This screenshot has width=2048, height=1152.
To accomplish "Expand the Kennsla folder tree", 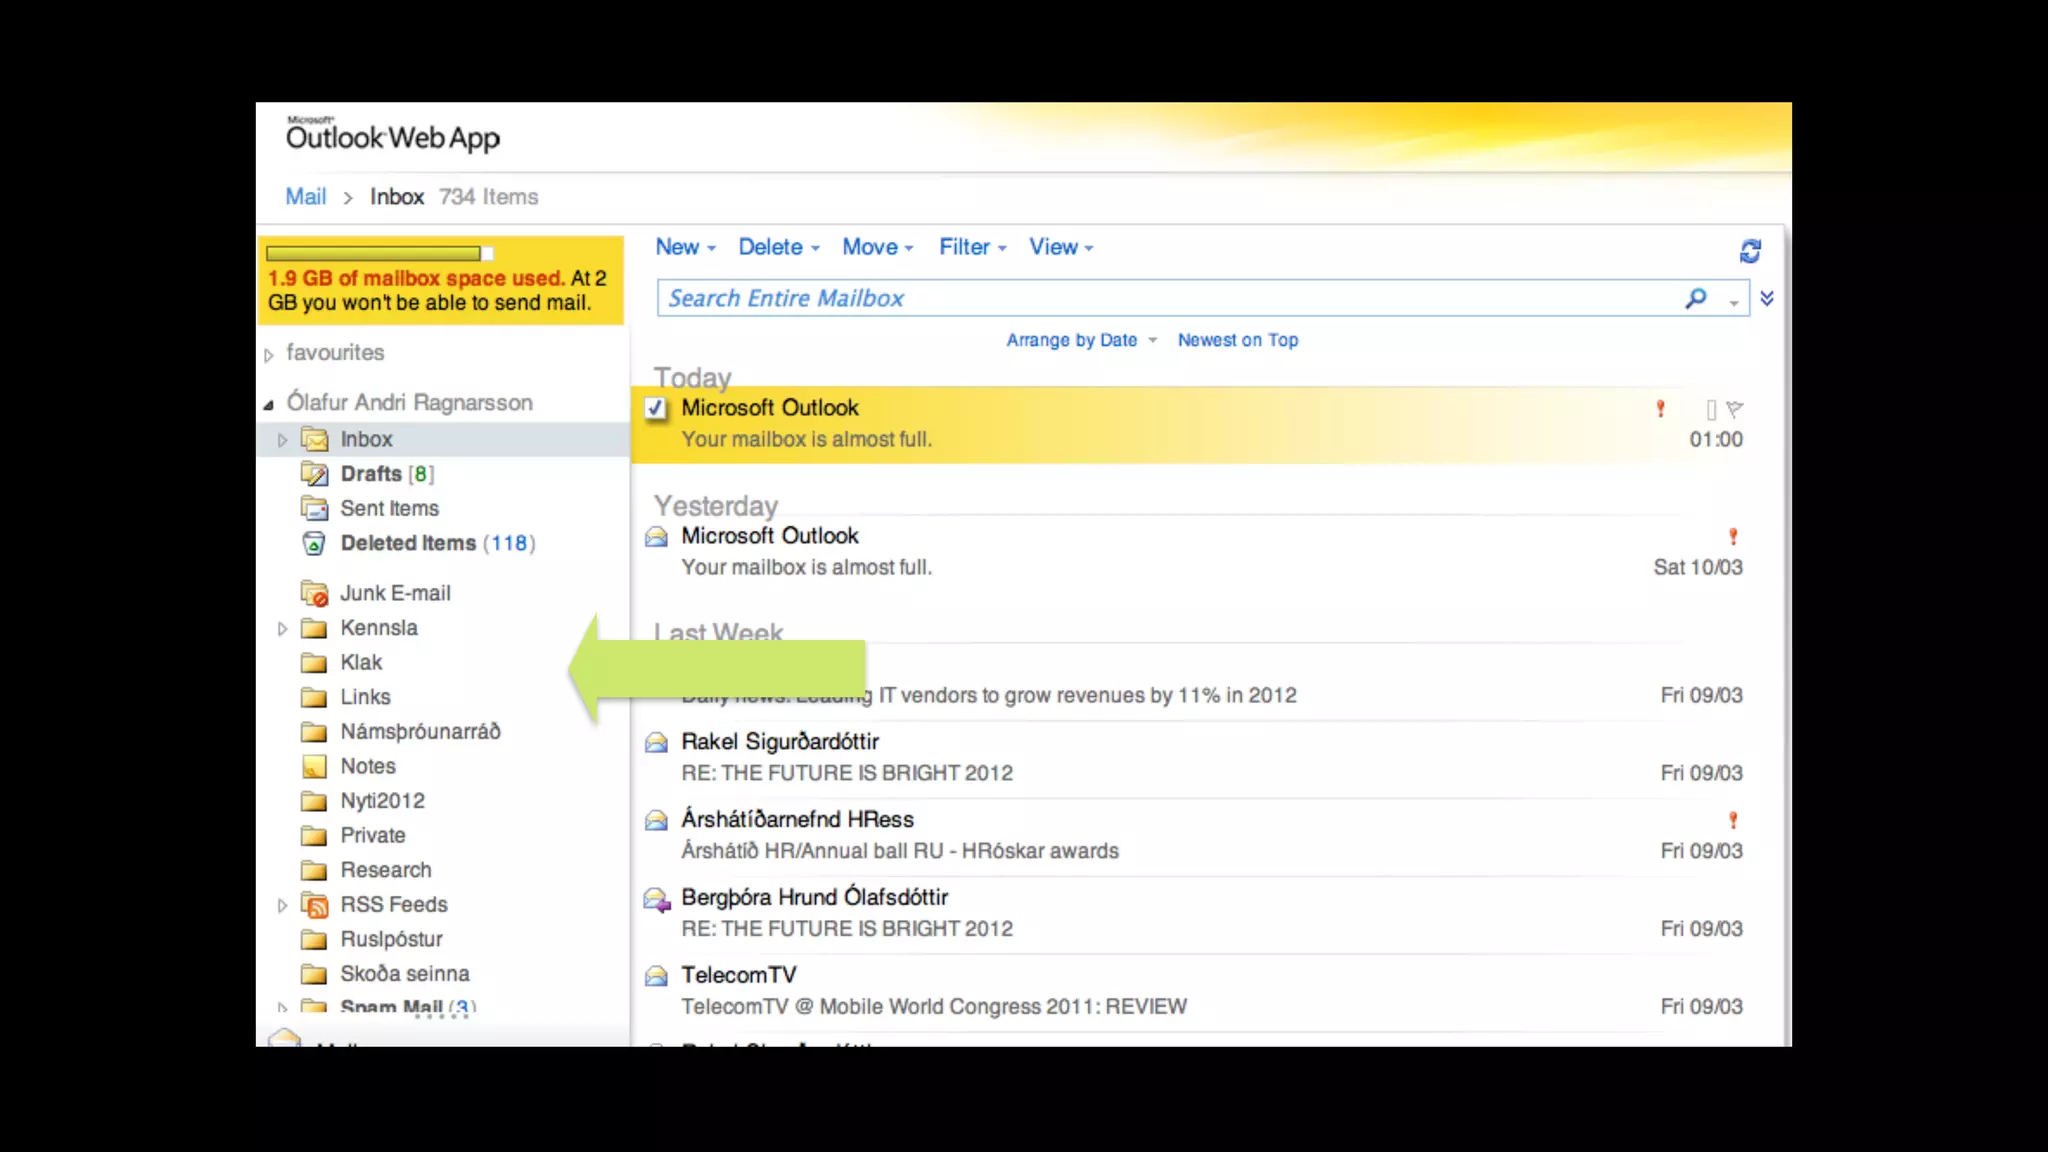I will (282, 629).
